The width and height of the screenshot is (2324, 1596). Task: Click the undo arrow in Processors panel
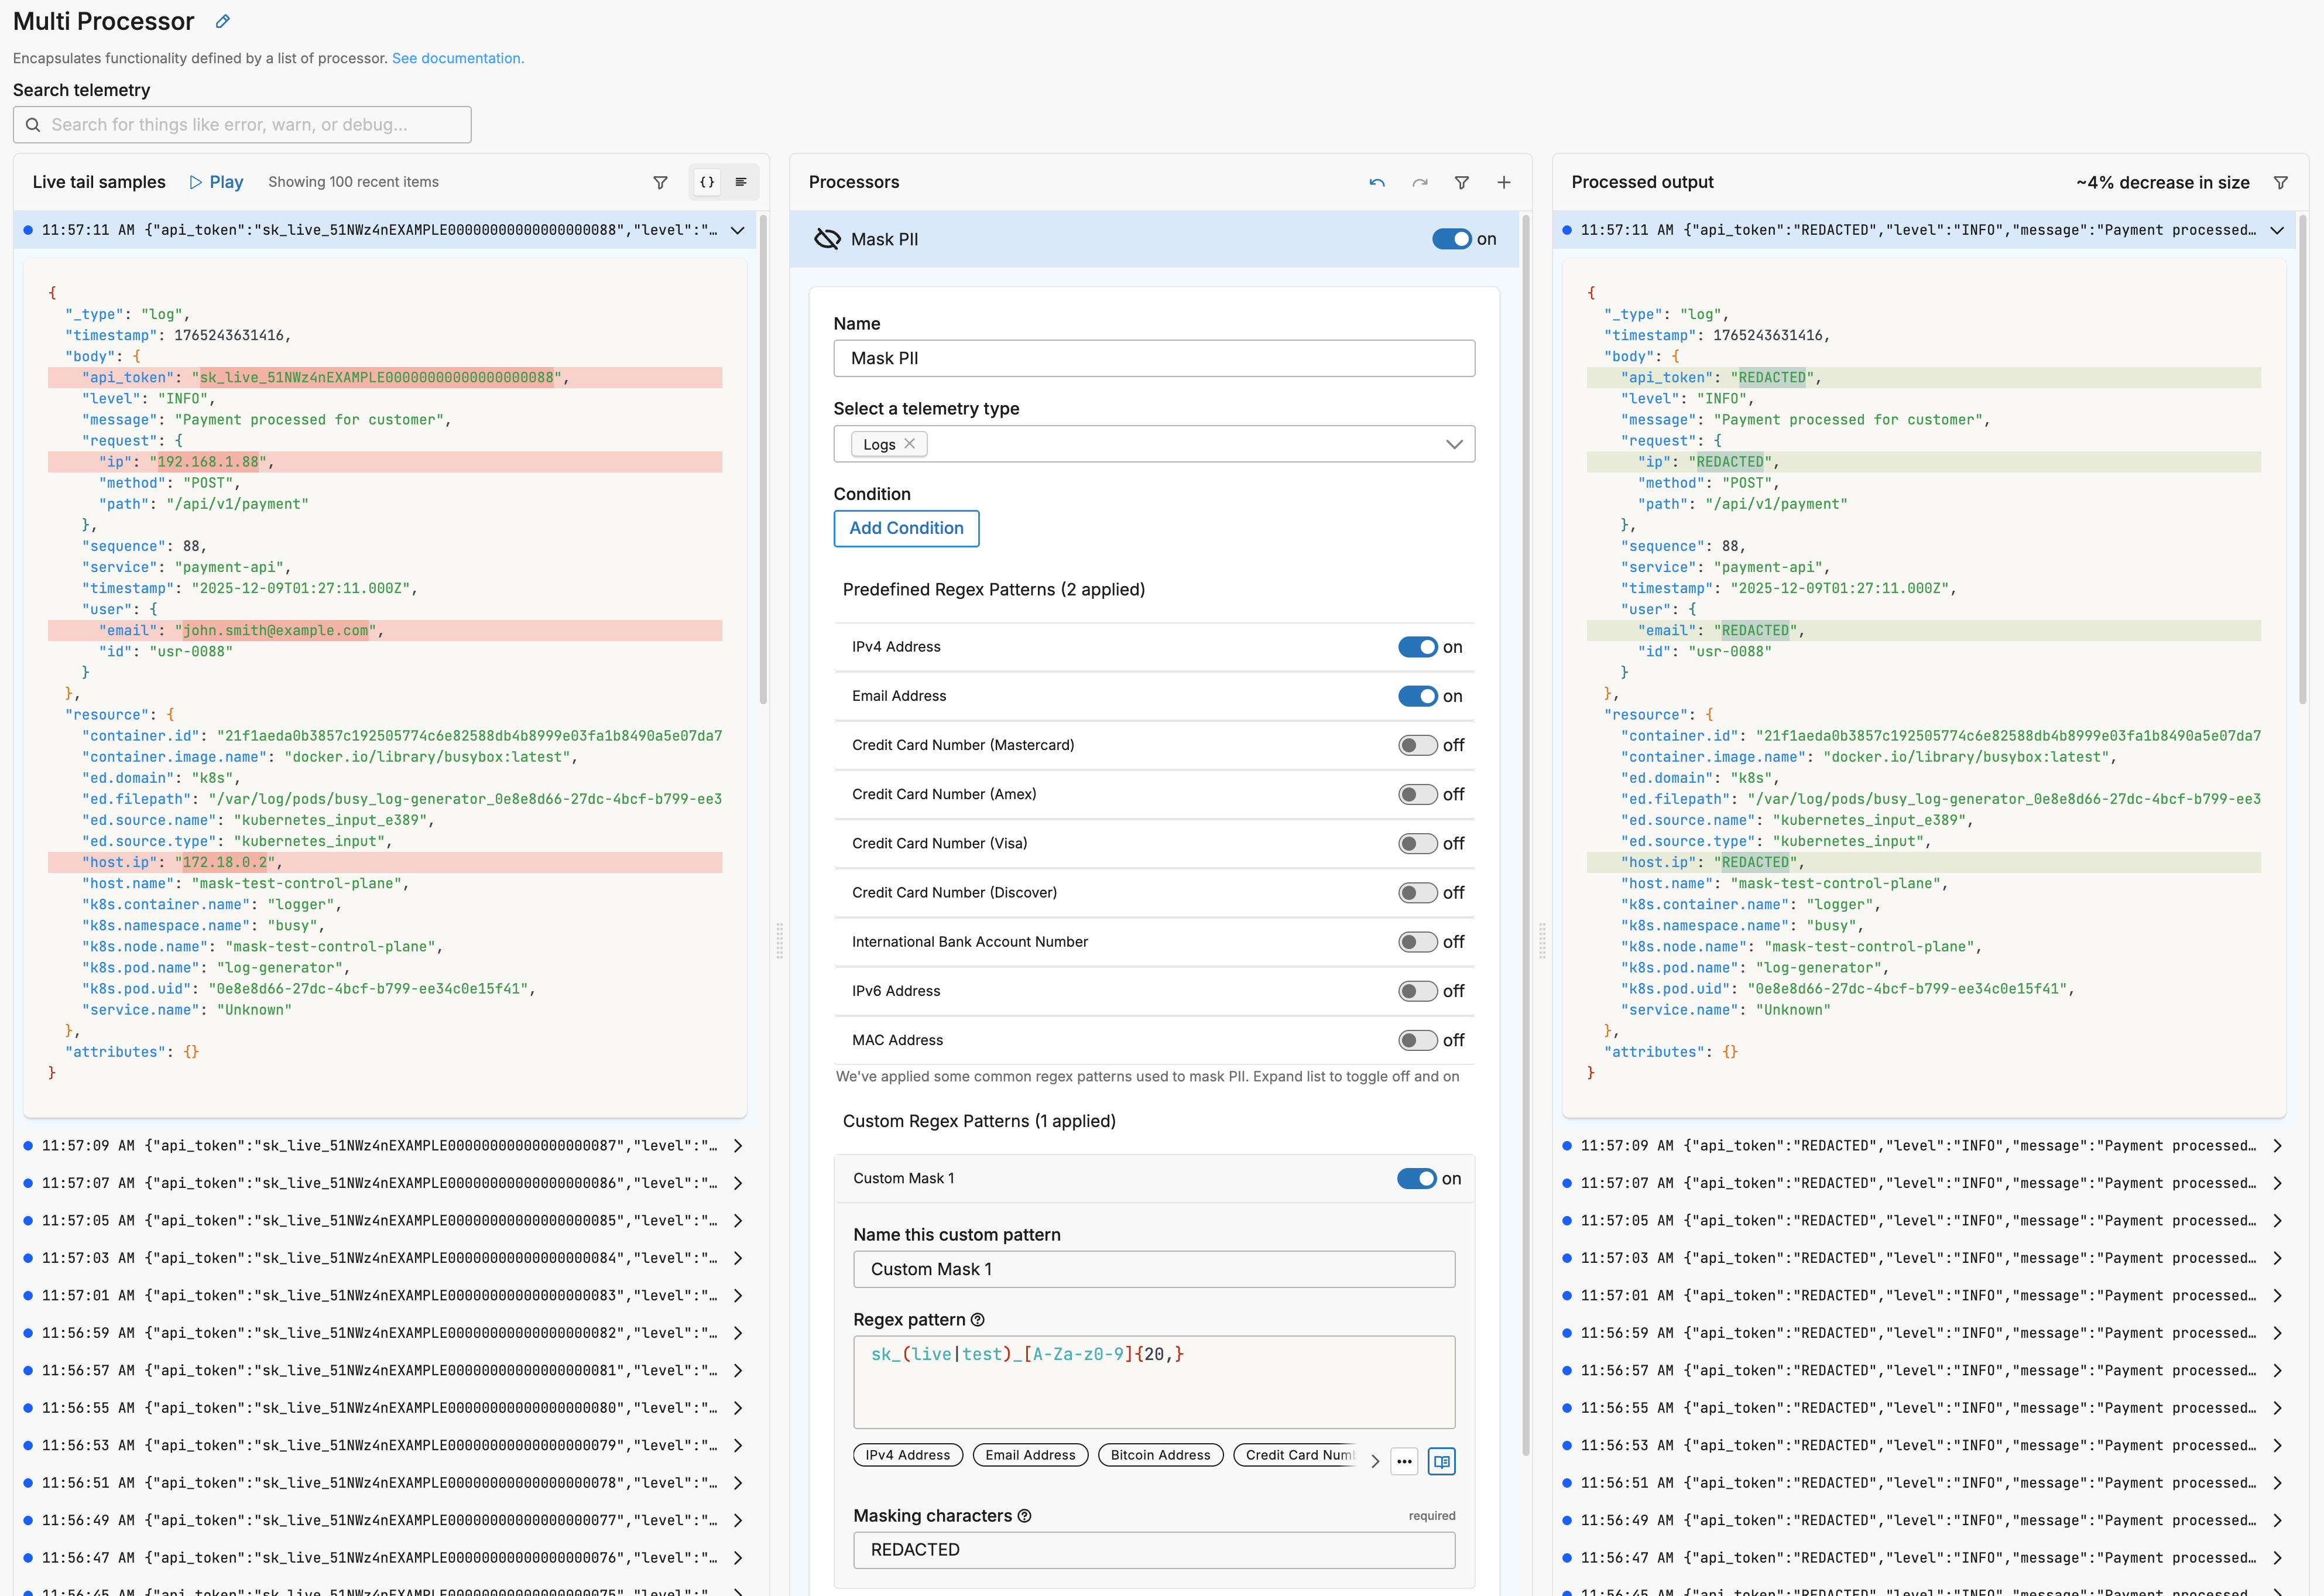(x=1377, y=182)
